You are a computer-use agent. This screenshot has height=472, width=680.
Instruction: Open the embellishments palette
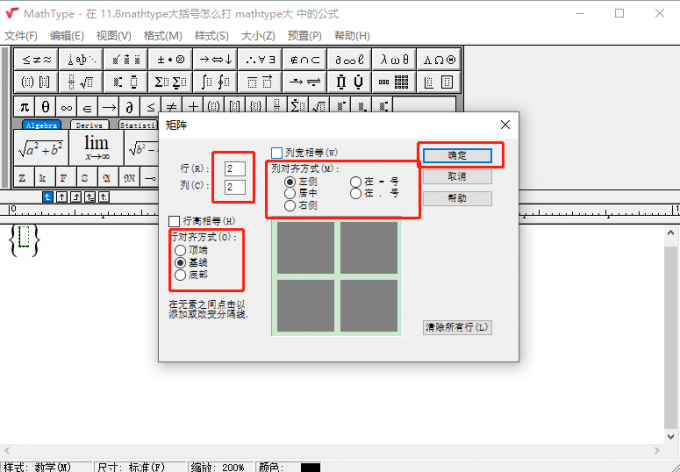click(126, 59)
